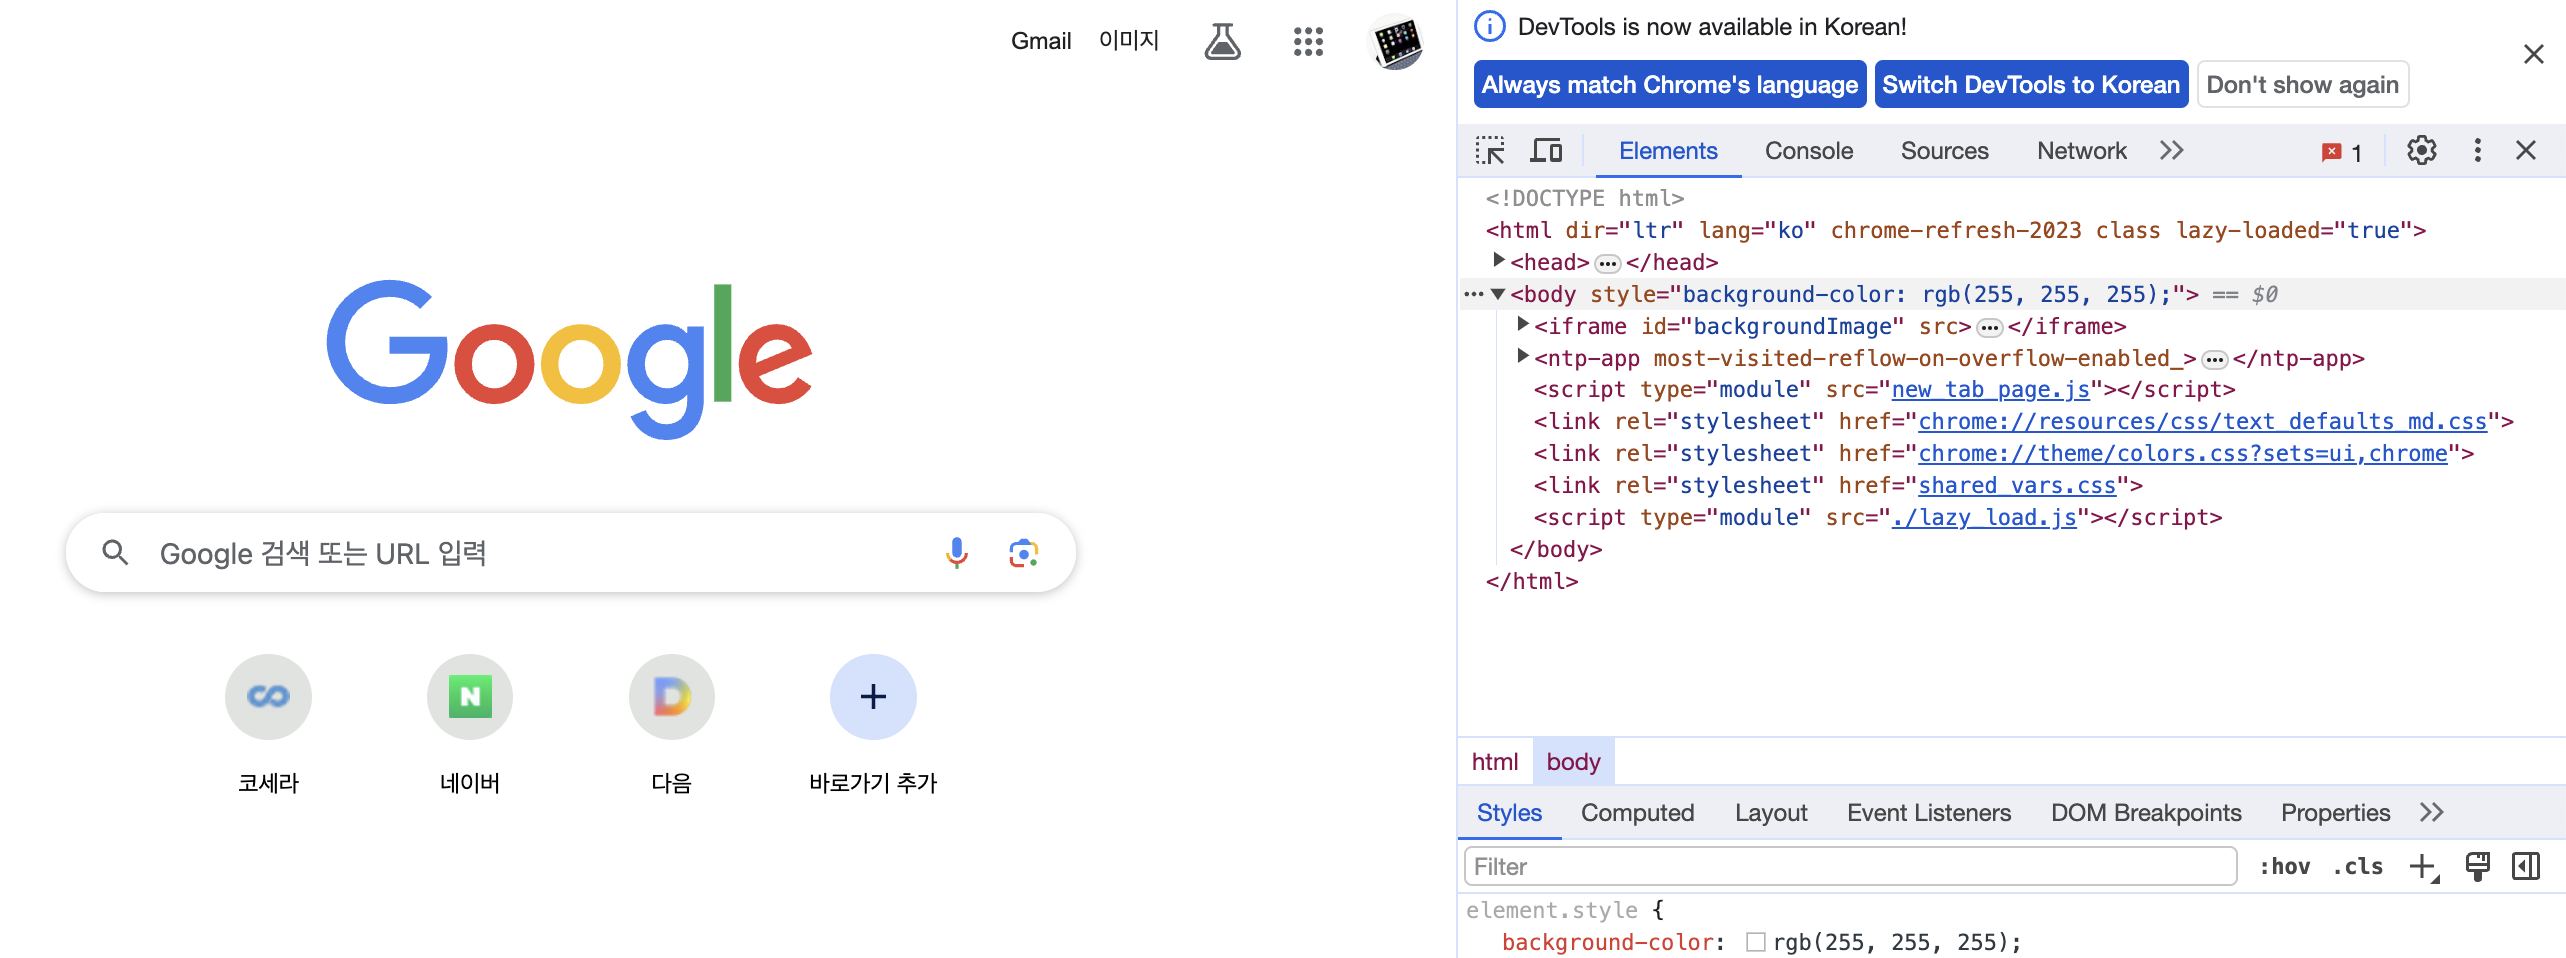Open the ./lazy_load.js link
Viewport: 2566px width, 958px height.
click(x=1984, y=517)
